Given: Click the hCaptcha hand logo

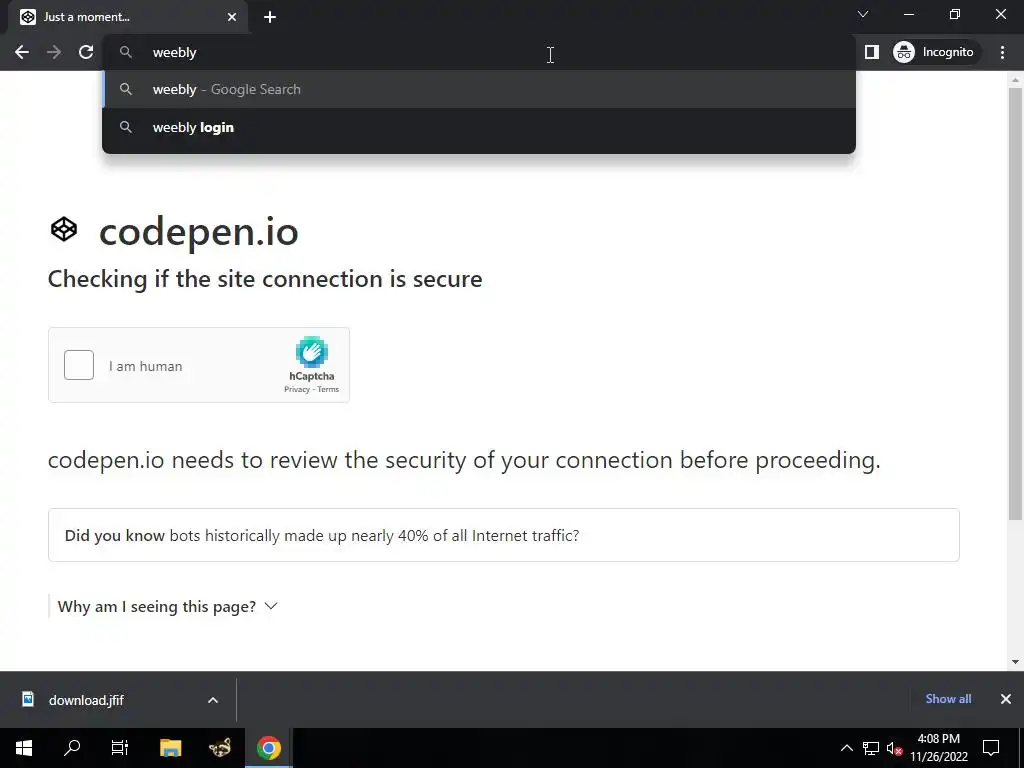Looking at the screenshot, I should [312, 352].
